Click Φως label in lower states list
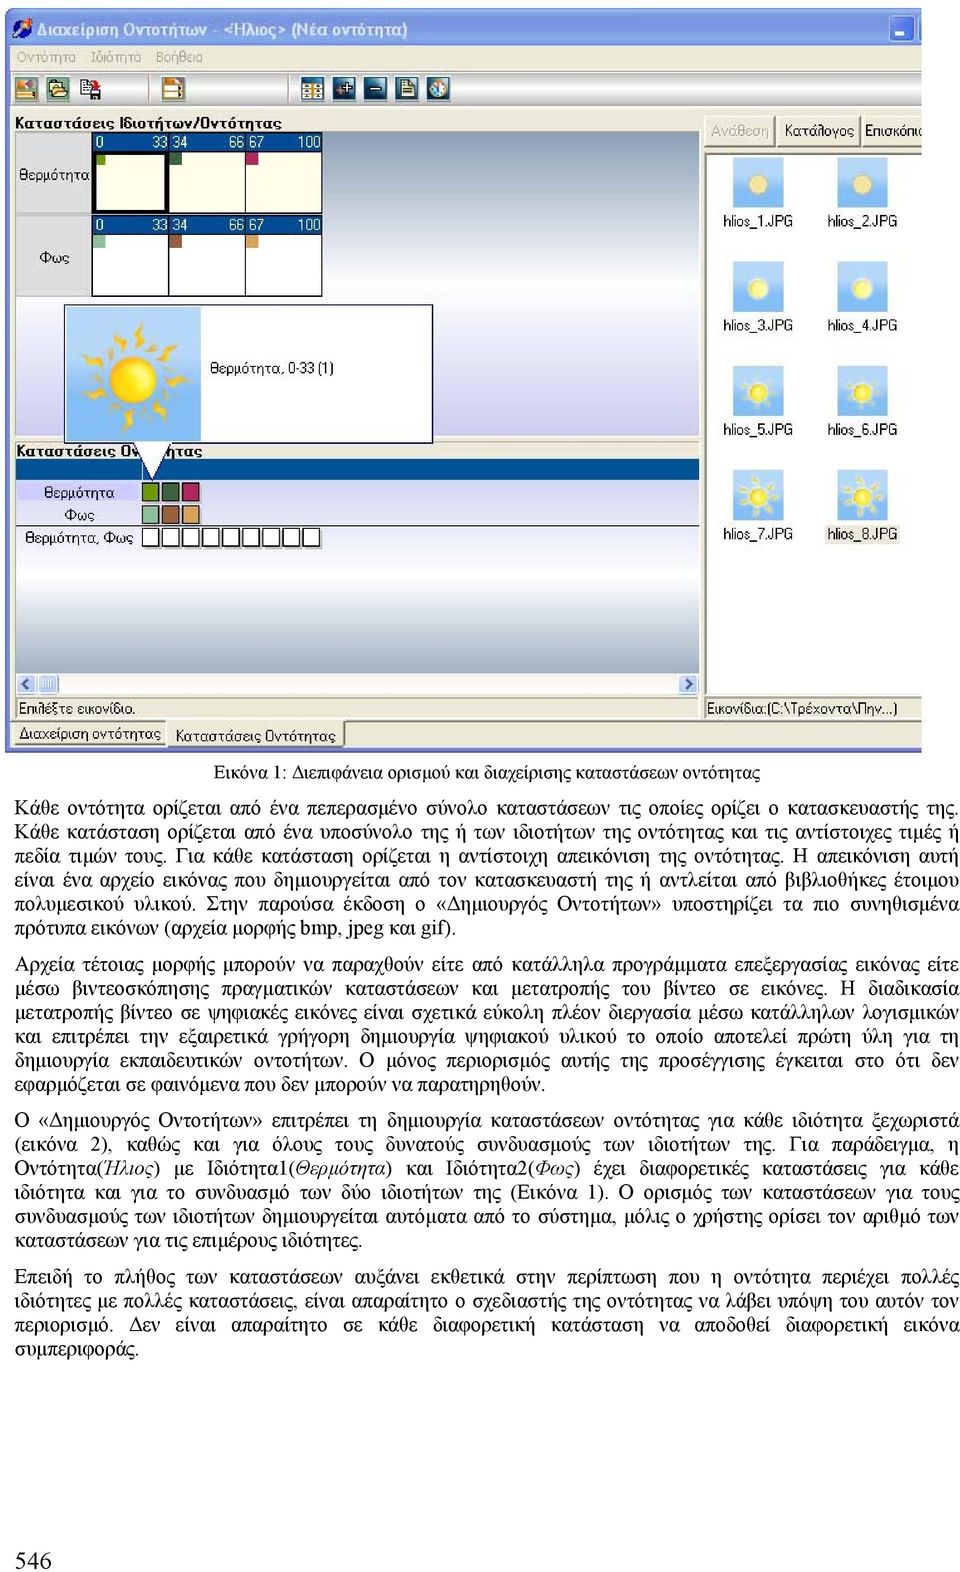 (80, 515)
